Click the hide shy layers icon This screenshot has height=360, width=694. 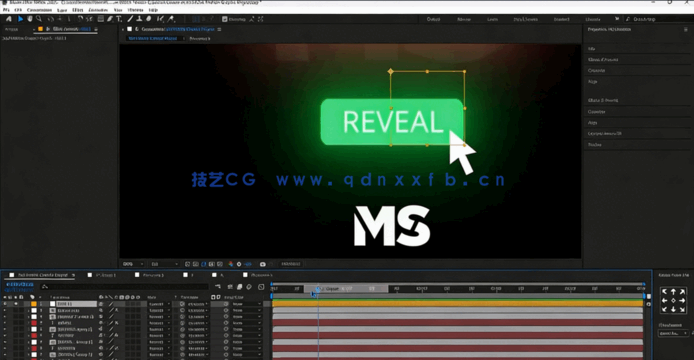pyautogui.click(x=230, y=287)
